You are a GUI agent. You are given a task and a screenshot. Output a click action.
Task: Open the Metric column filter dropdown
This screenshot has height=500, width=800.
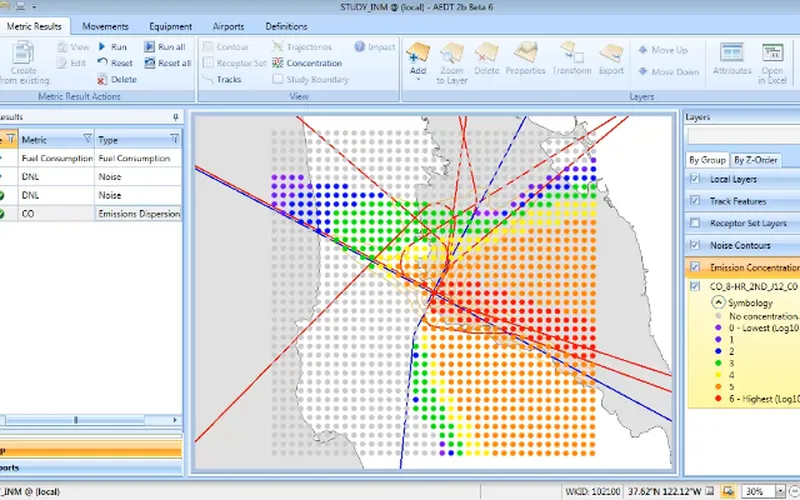click(88, 140)
